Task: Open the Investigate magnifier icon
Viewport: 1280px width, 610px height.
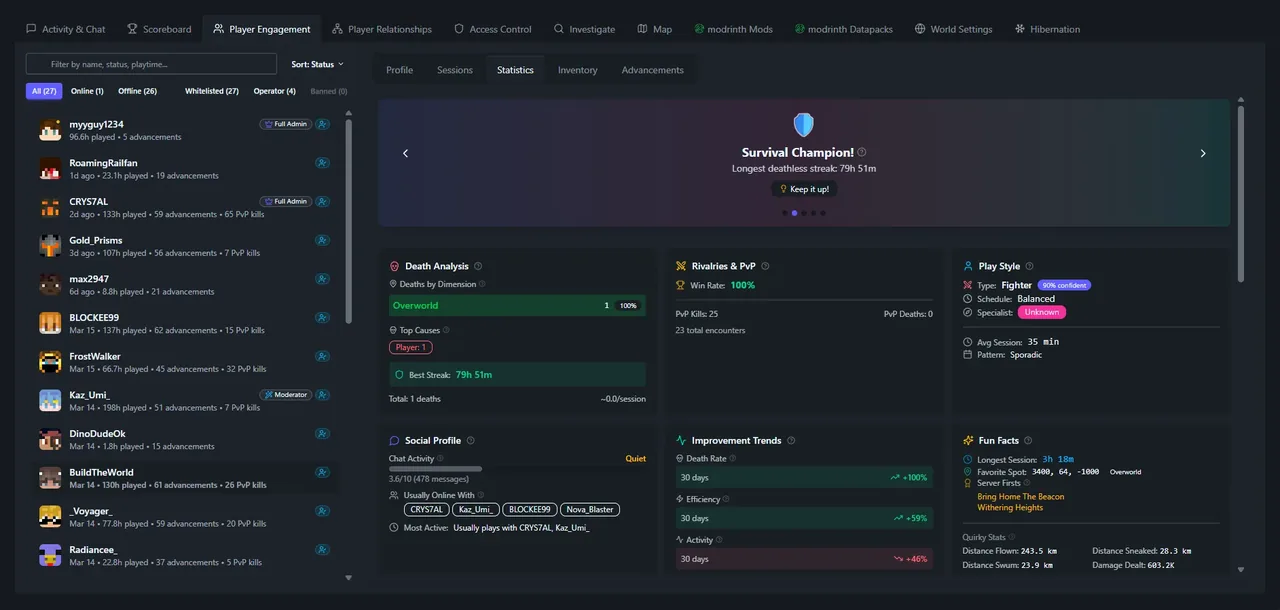Action: click(558, 29)
